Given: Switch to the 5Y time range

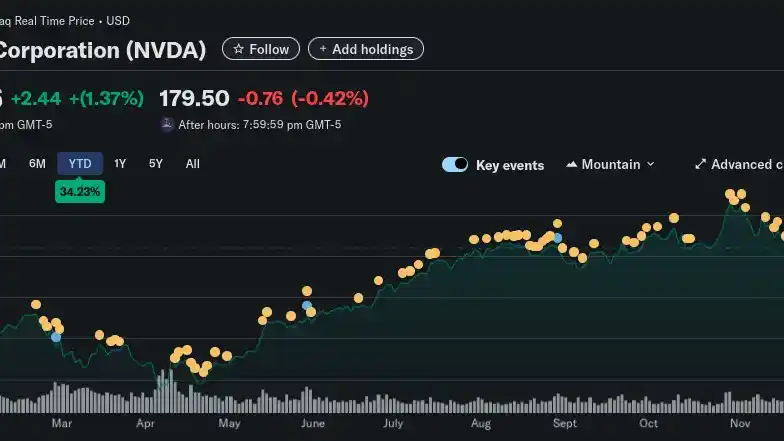Looking at the screenshot, I should tap(155, 163).
